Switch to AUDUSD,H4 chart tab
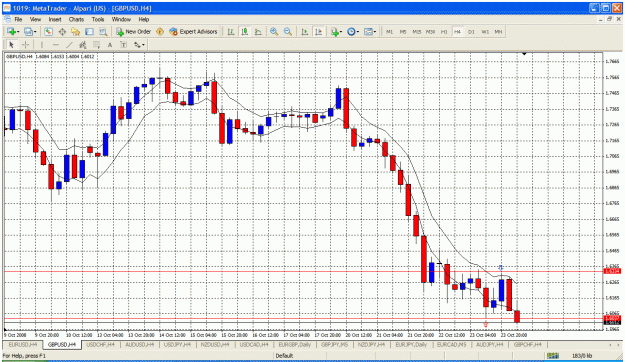 click(140, 344)
